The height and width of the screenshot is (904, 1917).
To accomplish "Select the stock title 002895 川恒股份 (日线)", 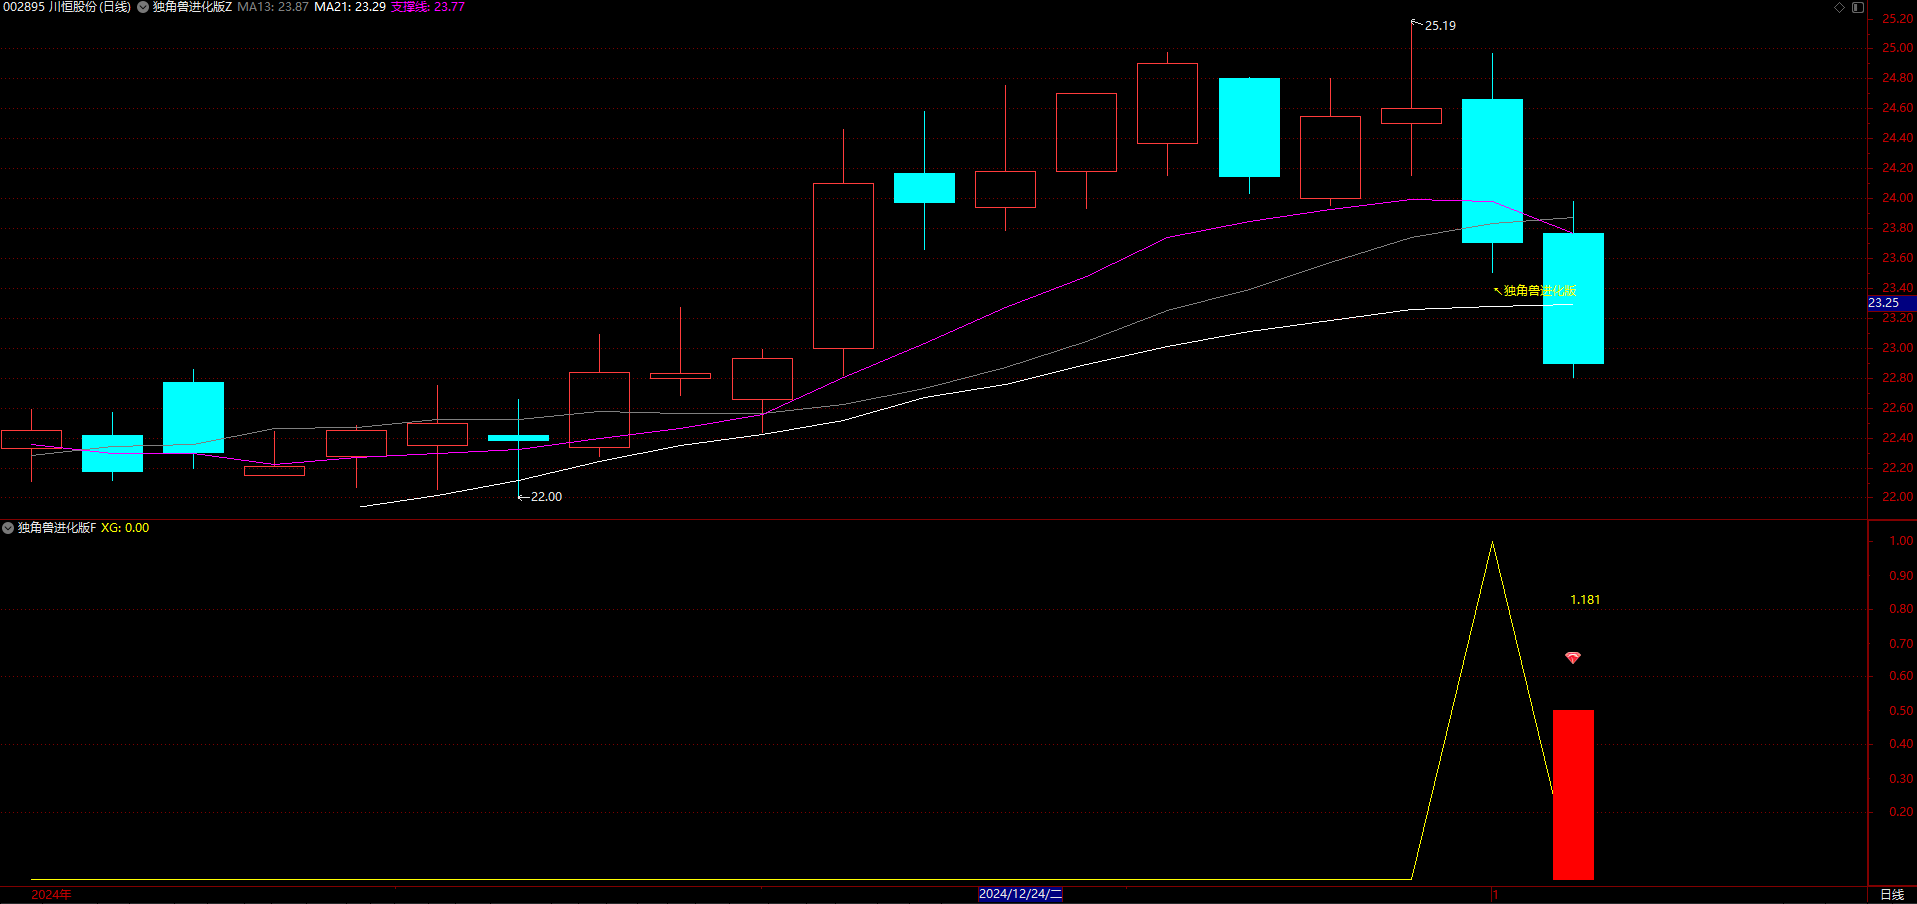I will 67,7.
